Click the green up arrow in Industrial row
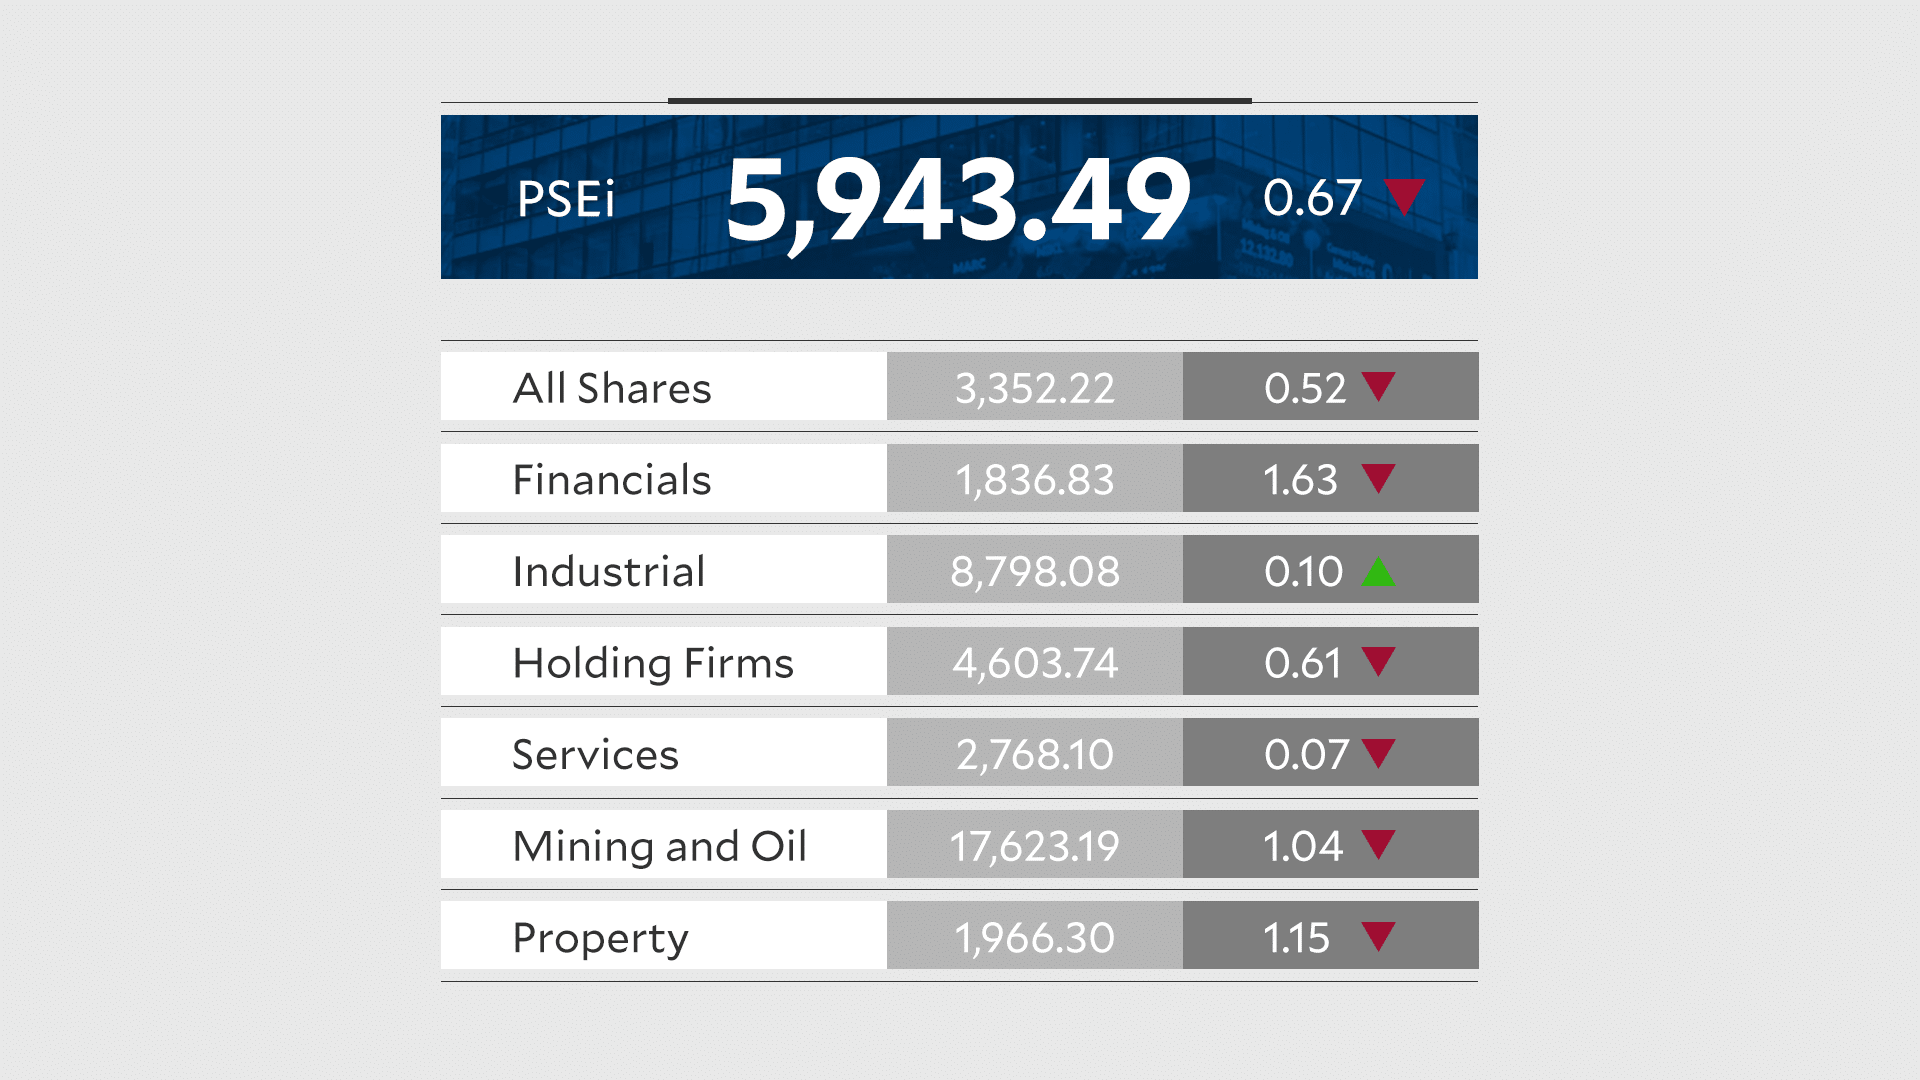Viewport: 1920px width, 1080px height. [x=1378, y=572]
